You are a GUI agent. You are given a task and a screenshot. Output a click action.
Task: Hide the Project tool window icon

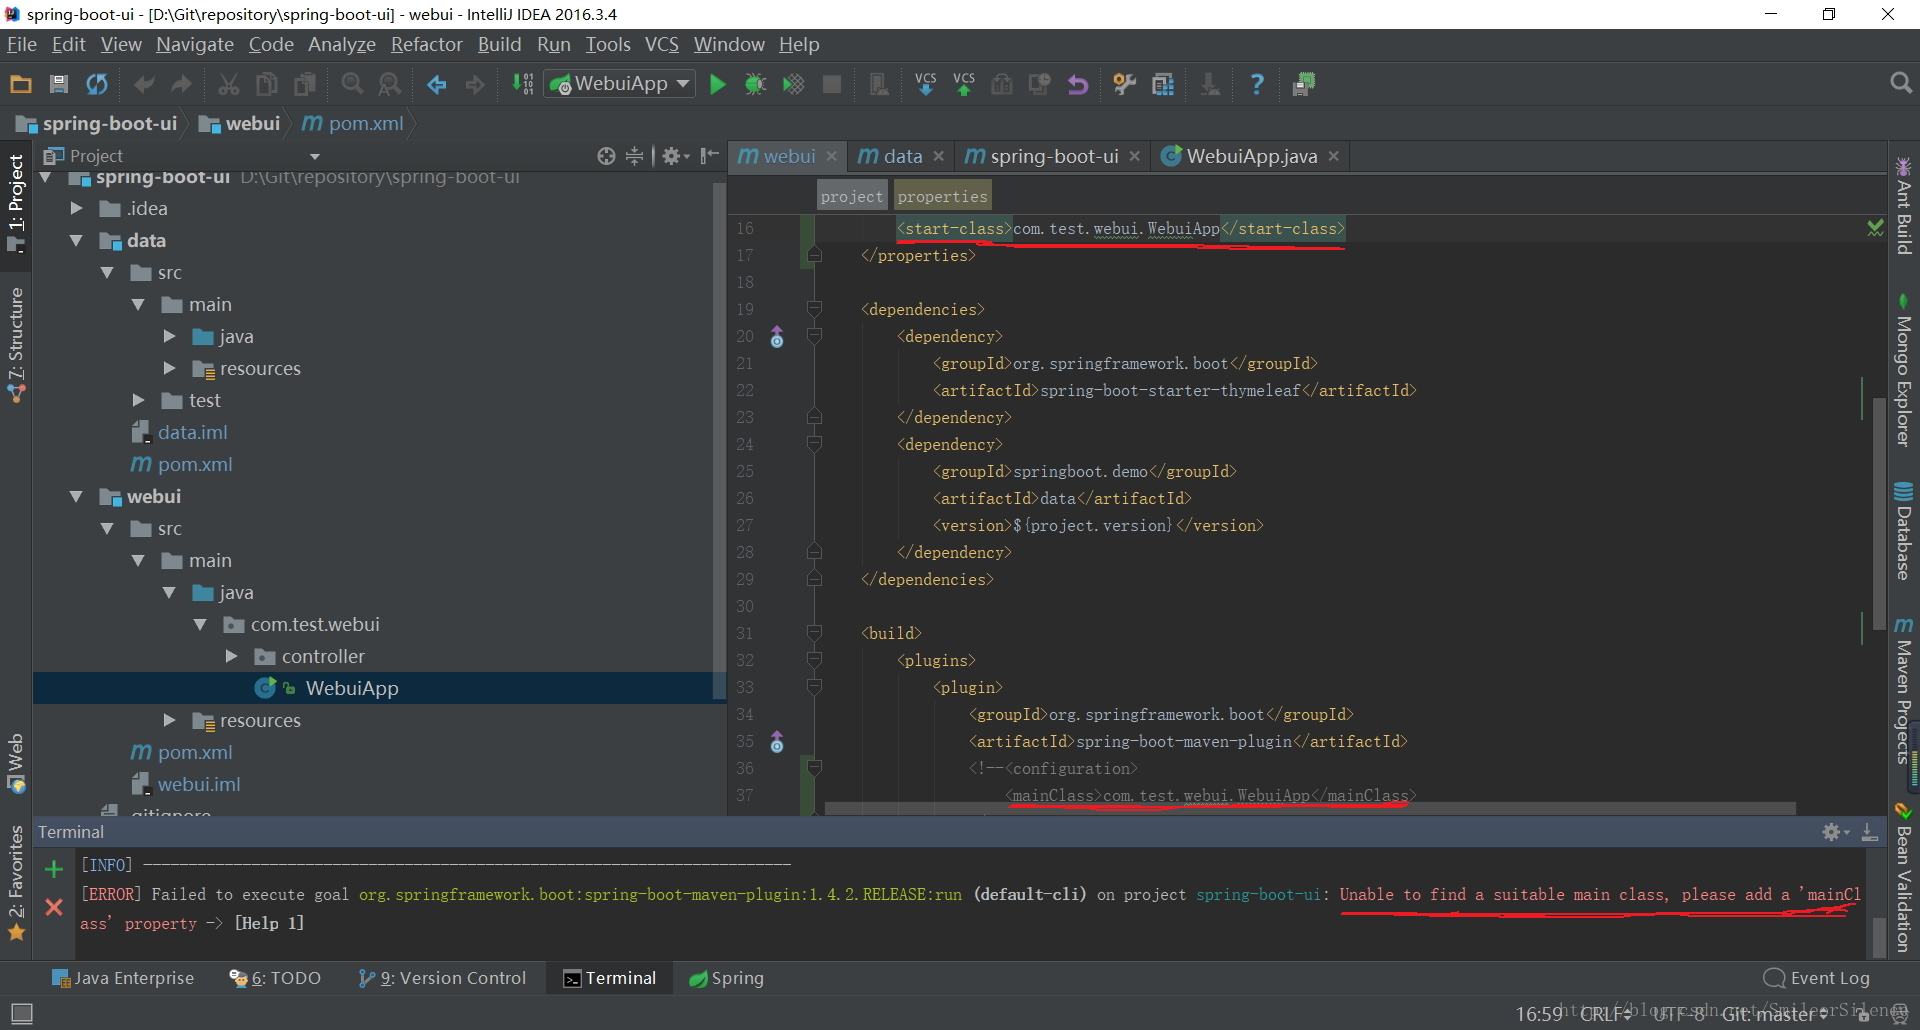pos(709,156)
